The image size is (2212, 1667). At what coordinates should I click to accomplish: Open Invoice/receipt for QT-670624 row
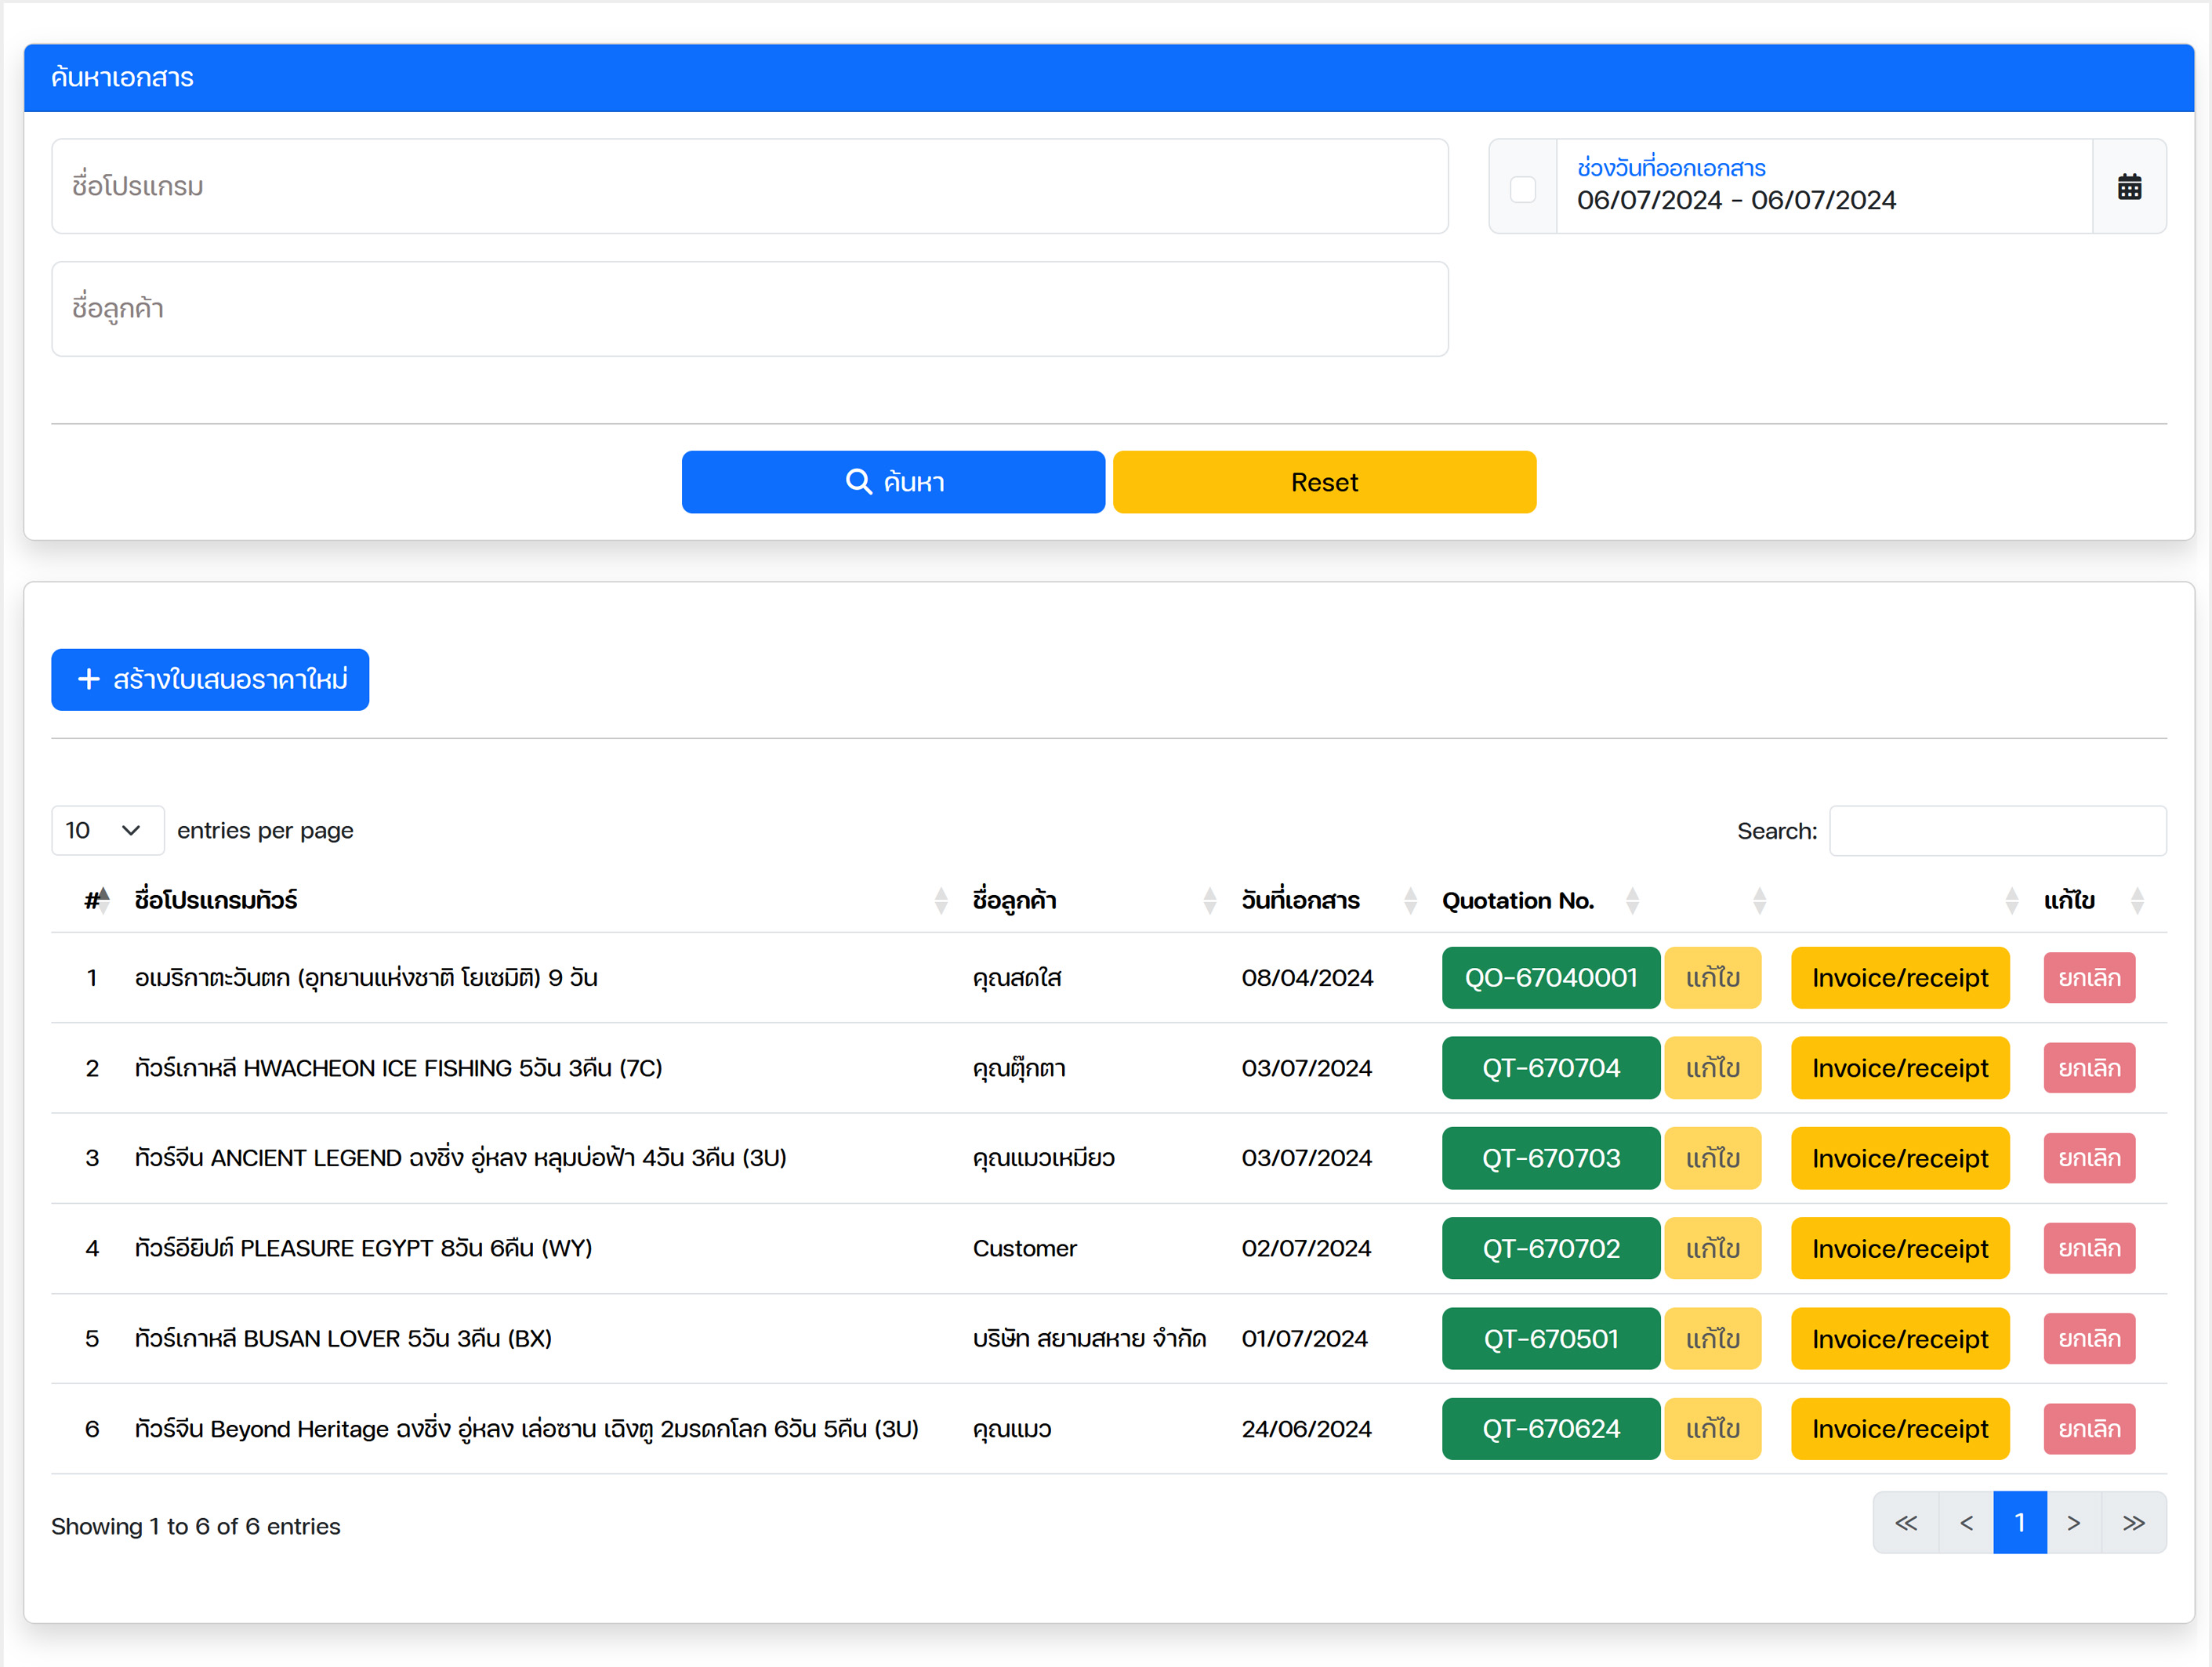[1900, 1429]
